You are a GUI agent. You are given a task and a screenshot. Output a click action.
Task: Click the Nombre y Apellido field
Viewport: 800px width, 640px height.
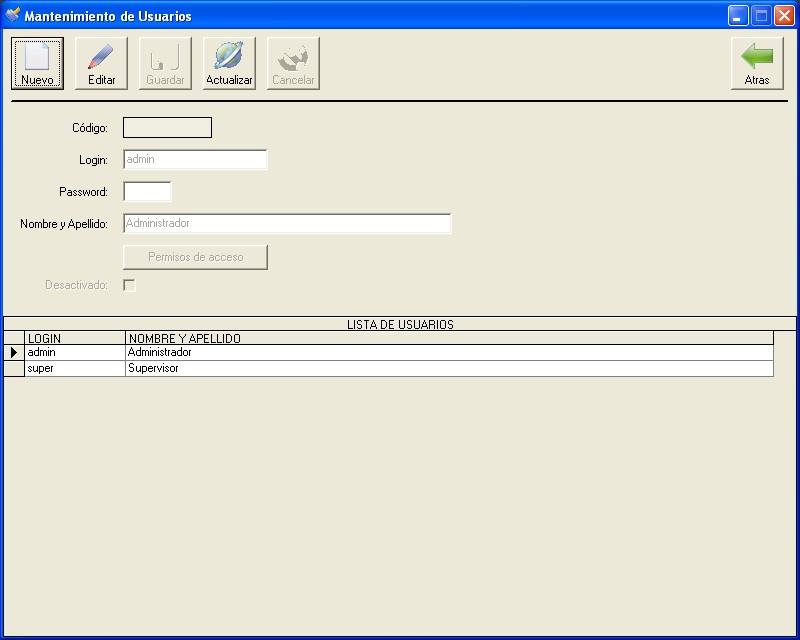click(x=287, y=223)
